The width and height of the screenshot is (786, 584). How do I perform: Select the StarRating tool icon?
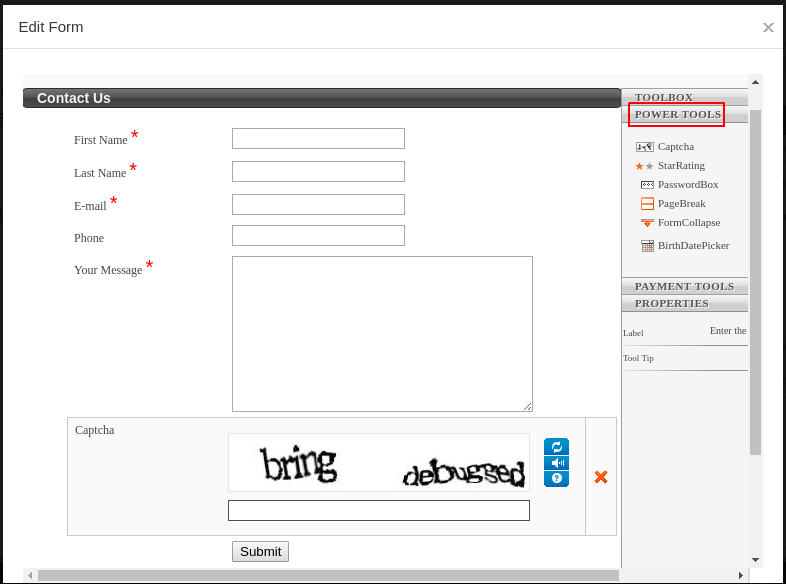point(644,166)
